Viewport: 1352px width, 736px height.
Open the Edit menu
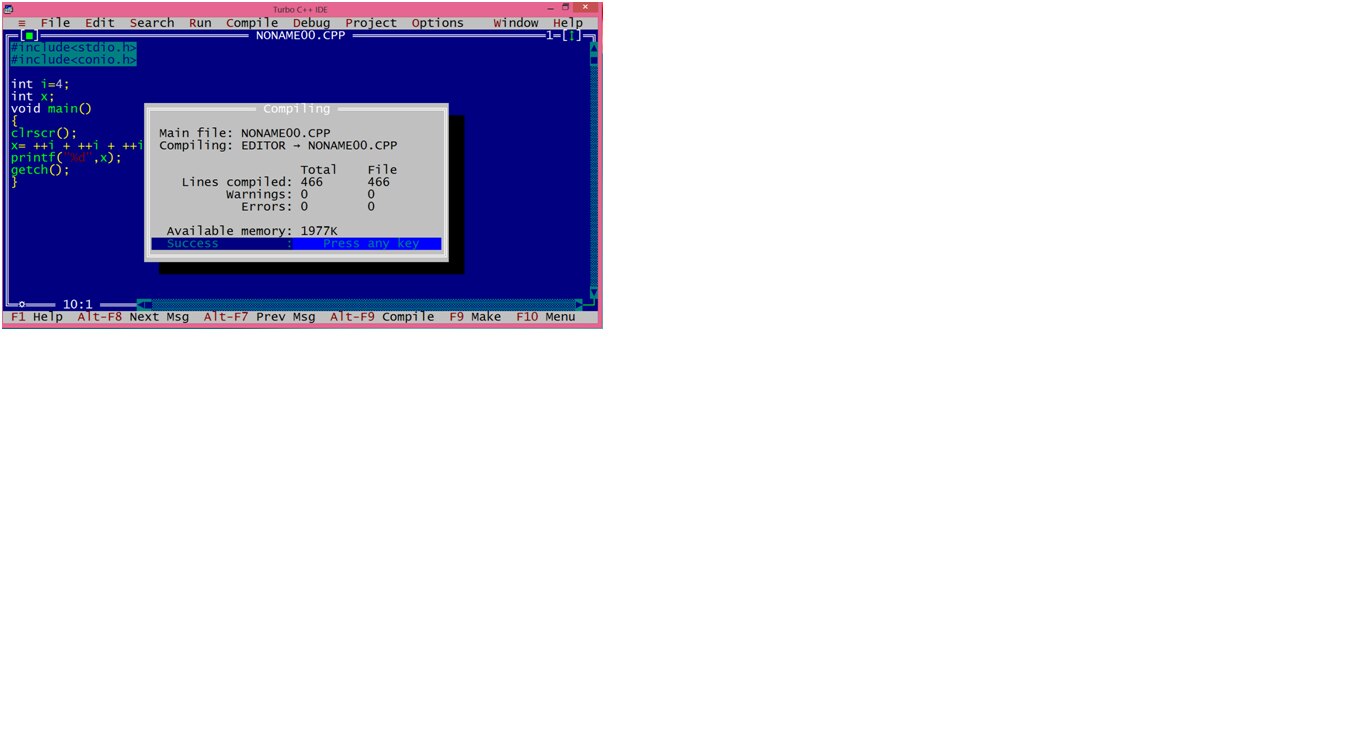click(100, 23)
